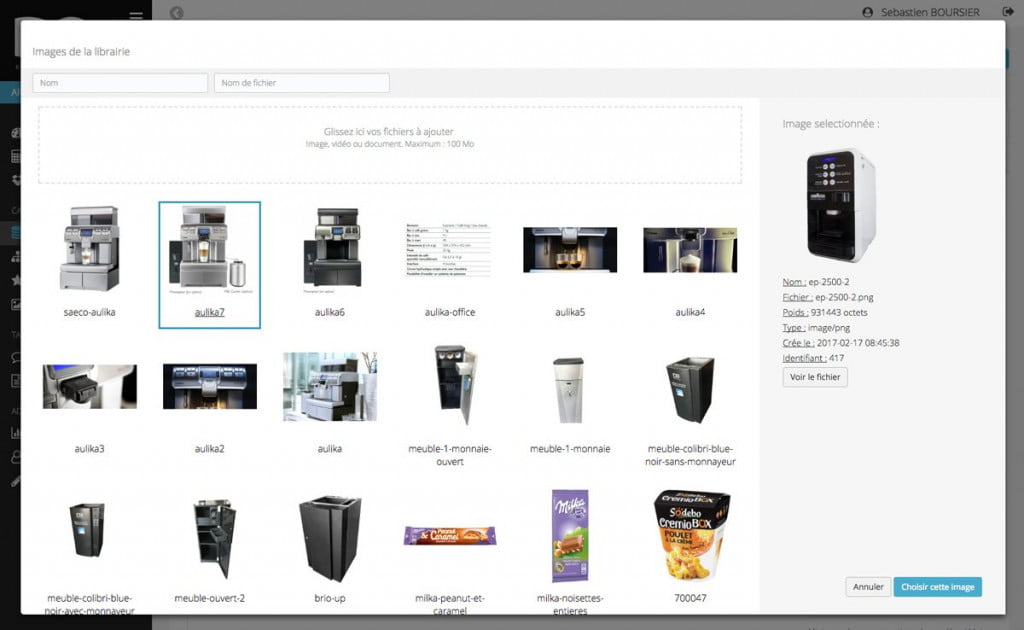
Task: Toggle the hamburger menu icon
Action: [x=136, y=13]
